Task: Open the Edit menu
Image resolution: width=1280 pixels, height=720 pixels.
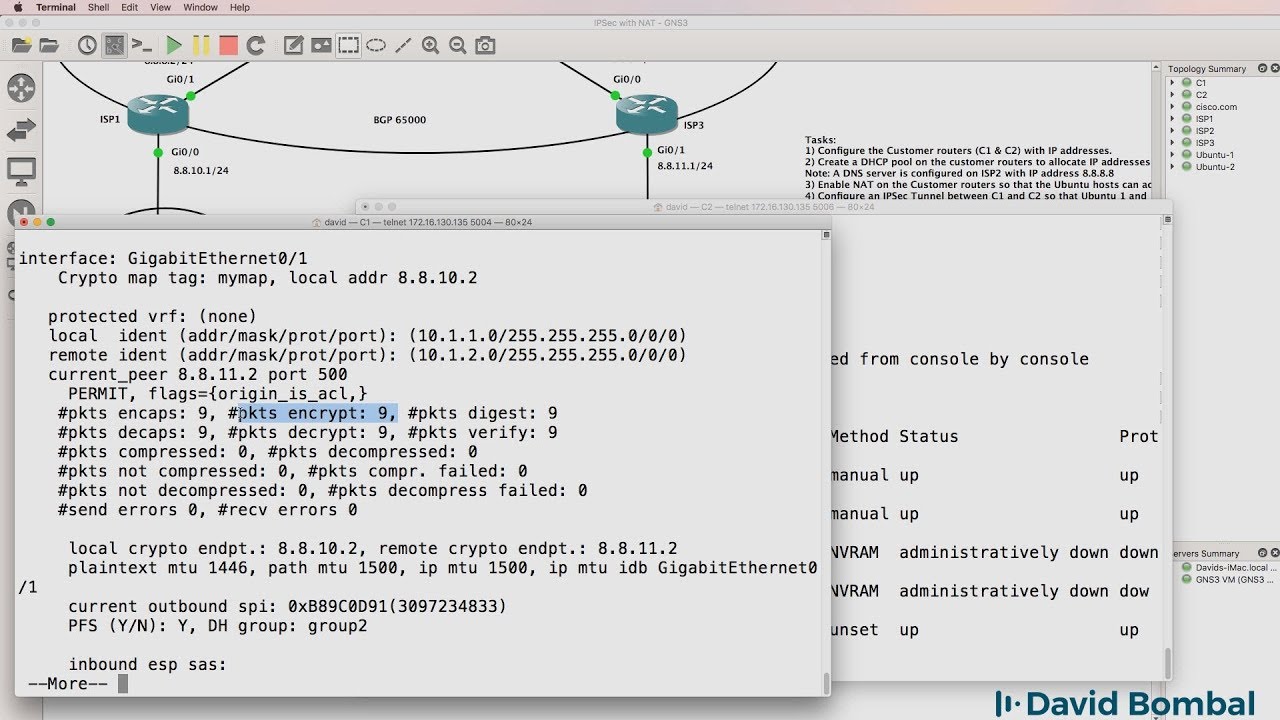Action: 130,7
